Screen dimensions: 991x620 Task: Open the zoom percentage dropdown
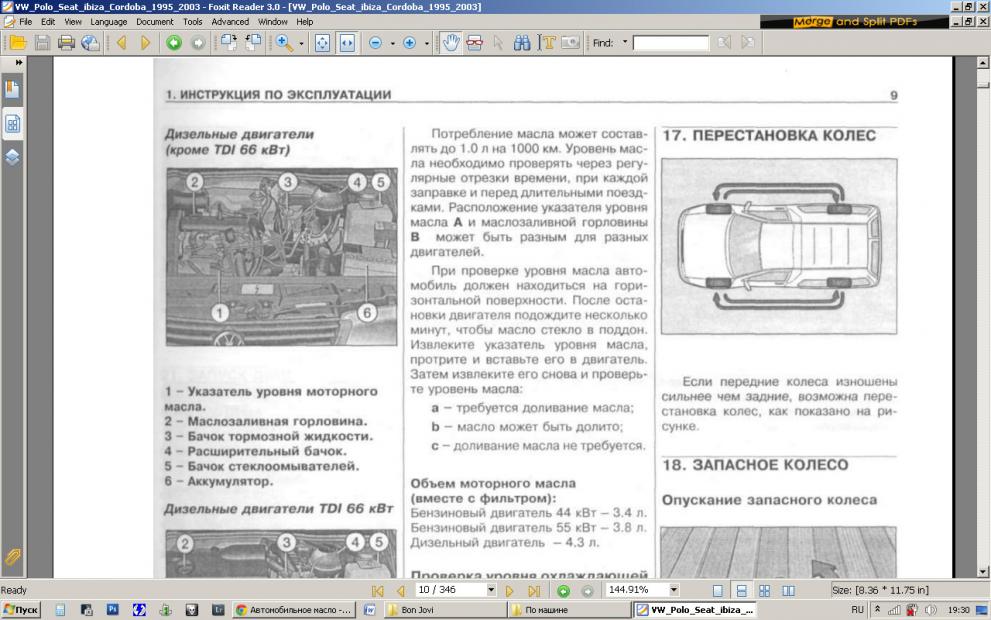673,591
